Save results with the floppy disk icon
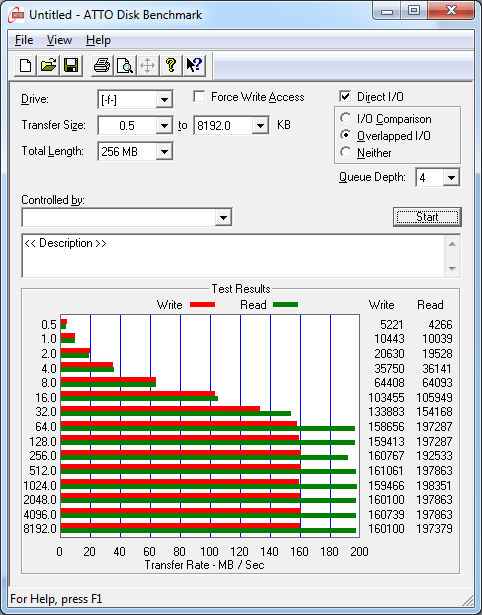Screen dimensions: 482x615 [71, 65]
